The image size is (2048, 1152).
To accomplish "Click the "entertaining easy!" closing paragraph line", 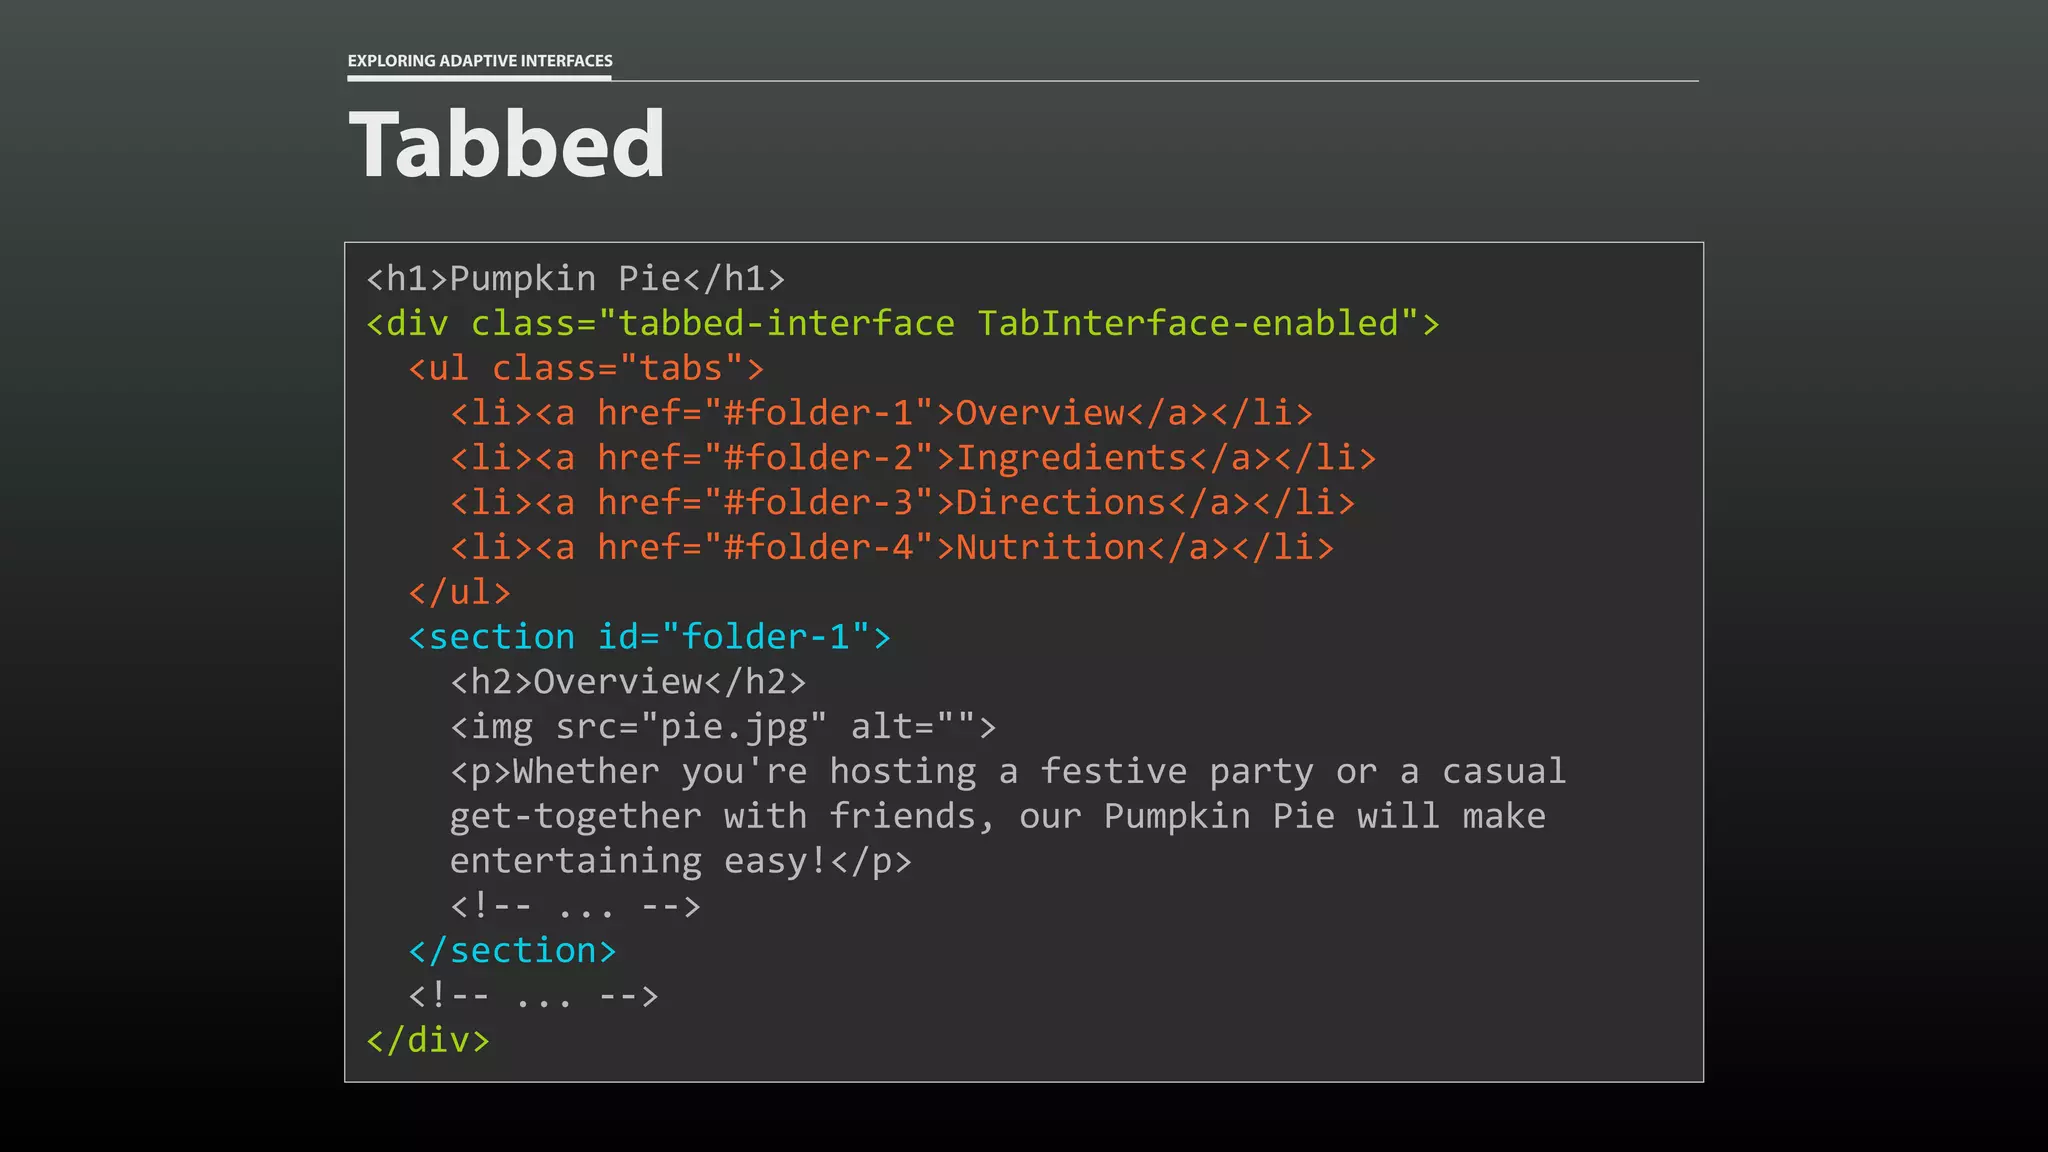I will point(680,861).
